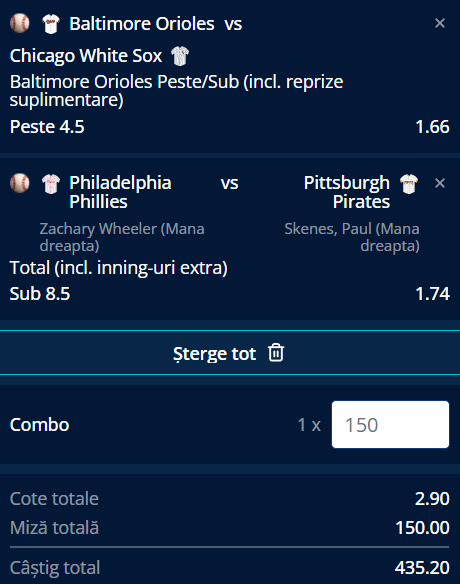Screen dimensions: 460x584
Task: Click the Baltimore Orioles jersey icon
Action: (51, 24)
